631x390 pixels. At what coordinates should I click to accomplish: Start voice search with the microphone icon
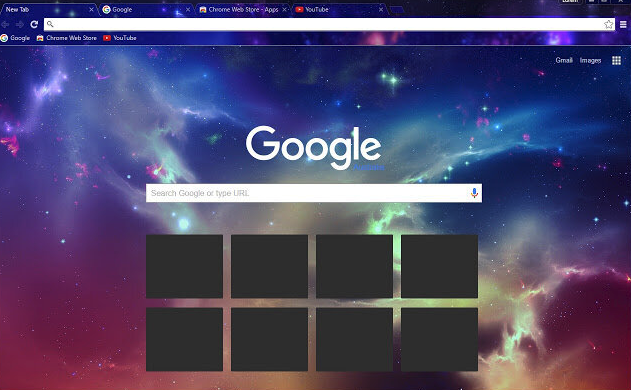click(474, 193)
